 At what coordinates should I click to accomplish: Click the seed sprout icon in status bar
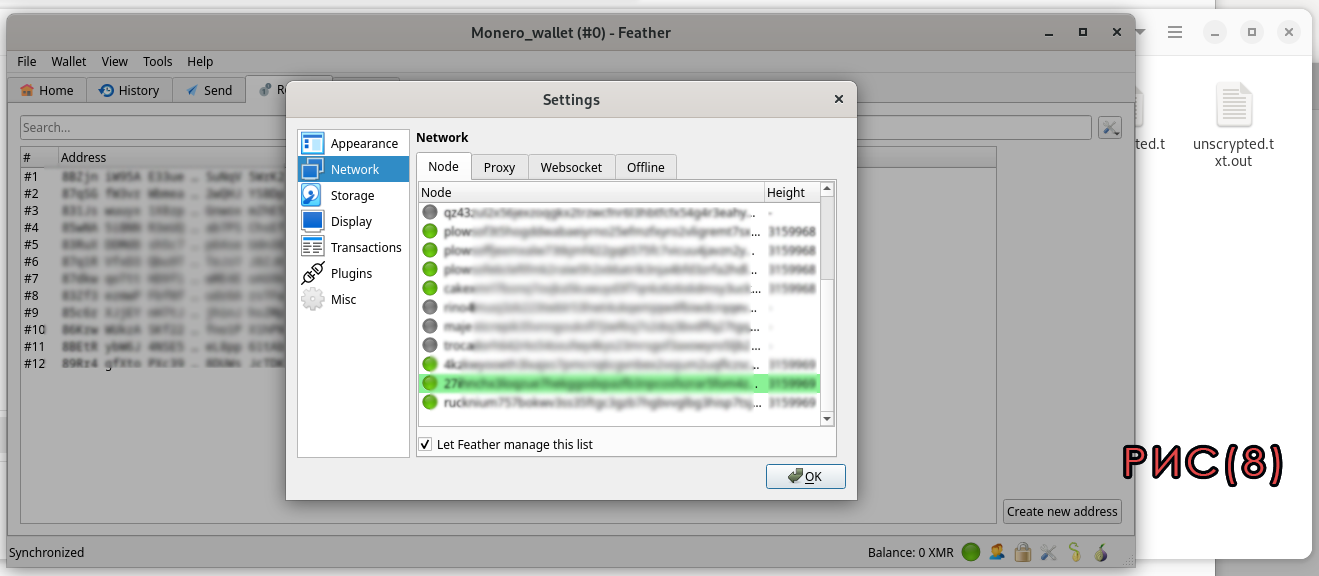tap(1075, 552)
